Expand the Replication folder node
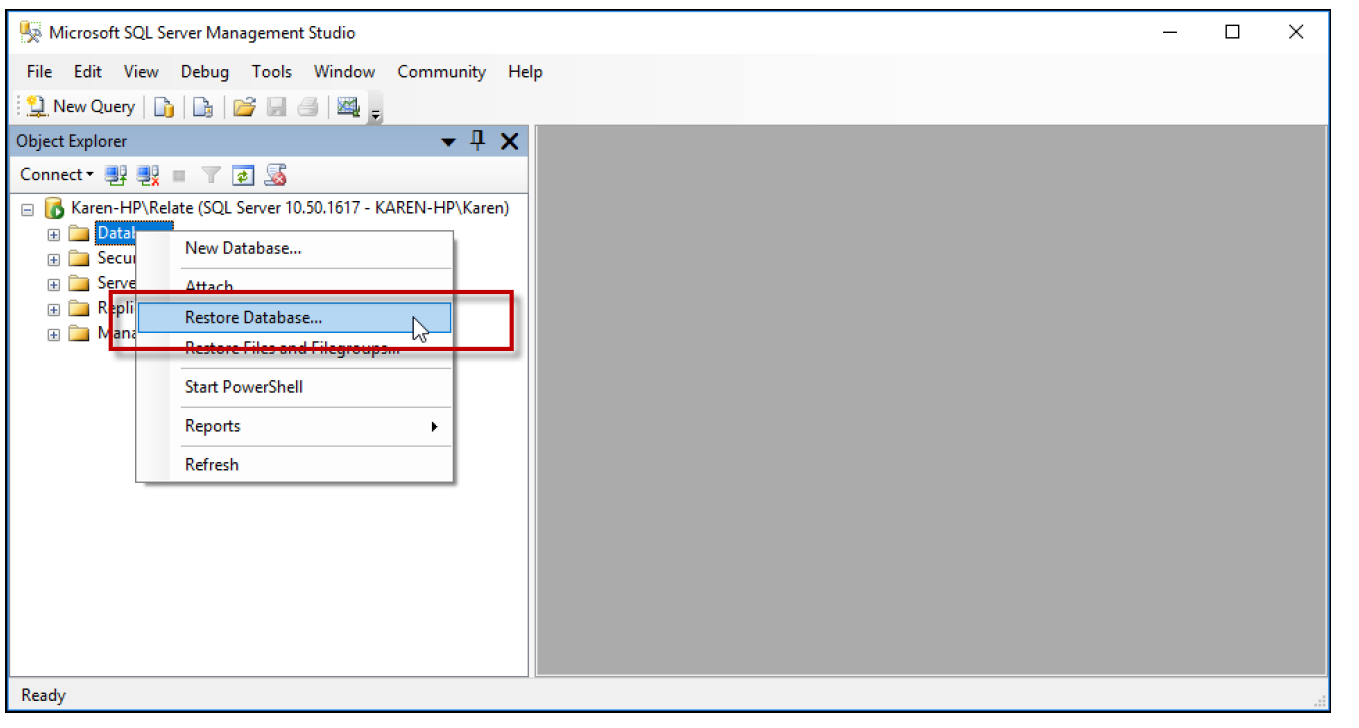The height and width of the screenshot is (728, 1359). pos(54,310)
